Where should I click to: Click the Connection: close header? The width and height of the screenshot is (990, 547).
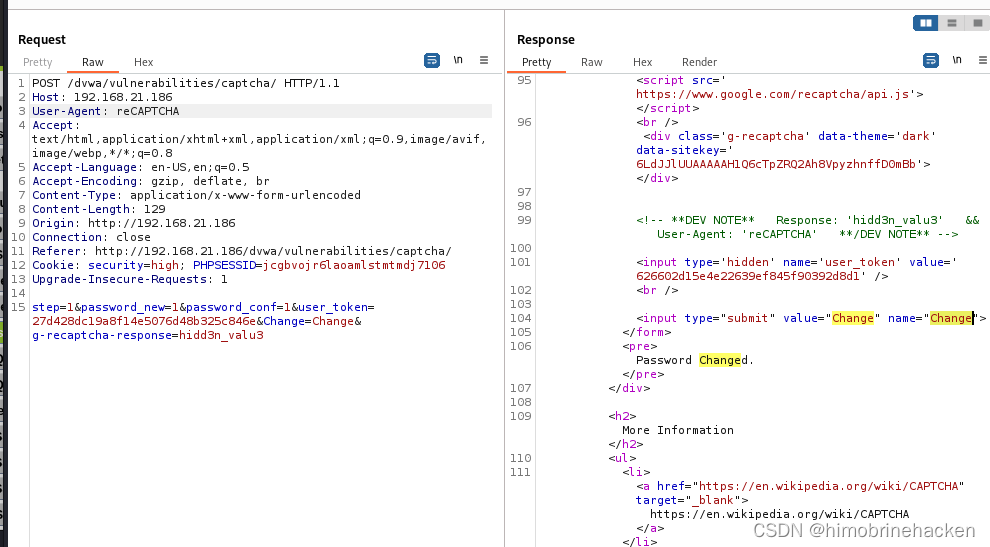[92, 237]
